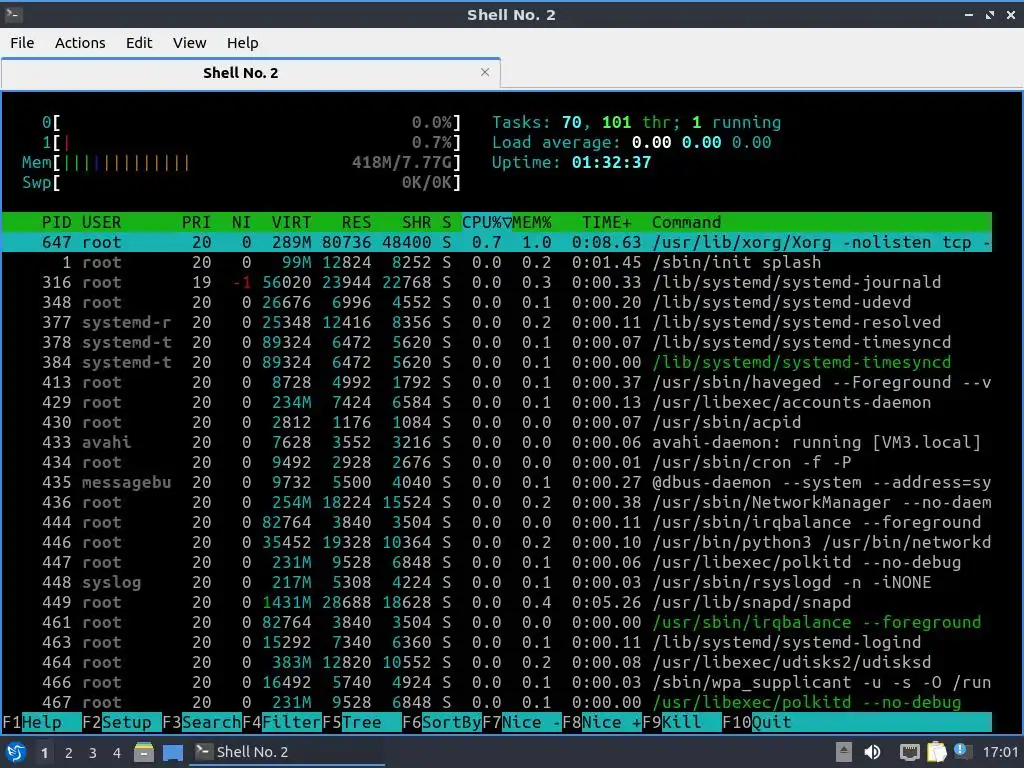Select the /usr/sbin/cron process row

[497, 462]
